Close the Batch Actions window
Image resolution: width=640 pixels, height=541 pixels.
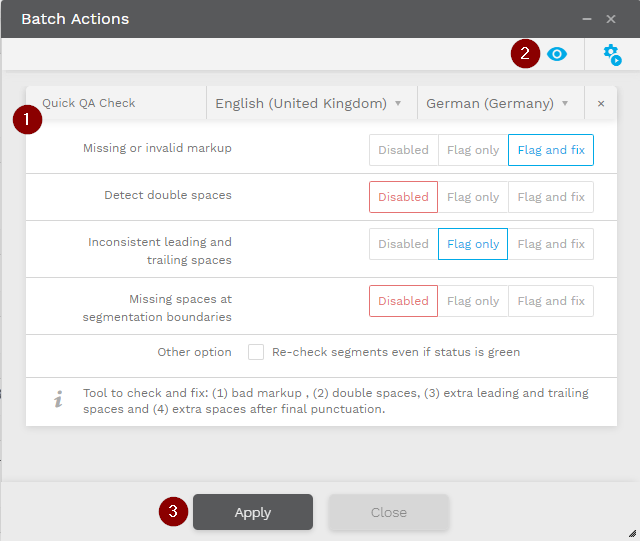611,19
